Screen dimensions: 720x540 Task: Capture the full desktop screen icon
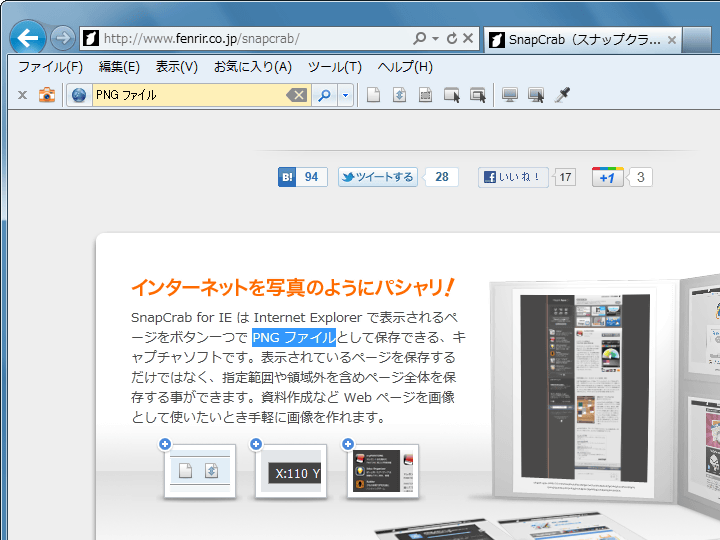[510, 95]
